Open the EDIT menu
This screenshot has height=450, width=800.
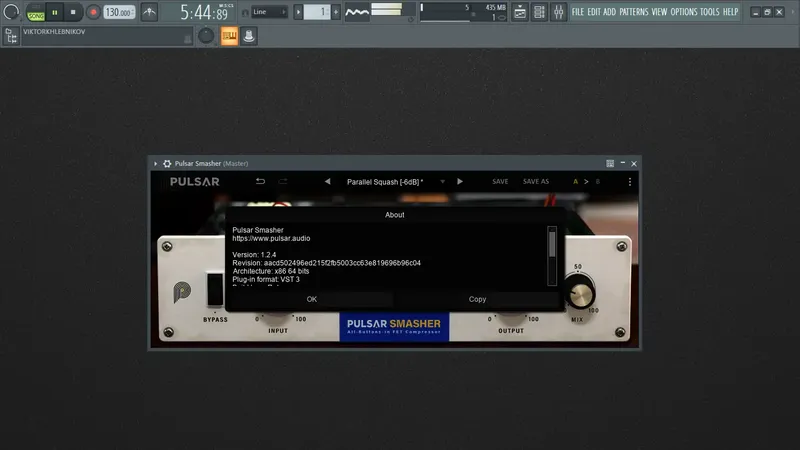pos(594,12)
